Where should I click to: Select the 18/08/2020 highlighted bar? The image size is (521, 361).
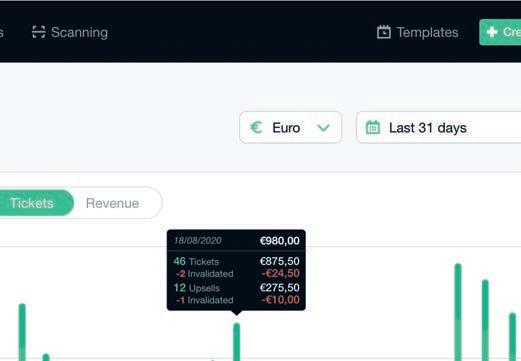tap(236, 342)
